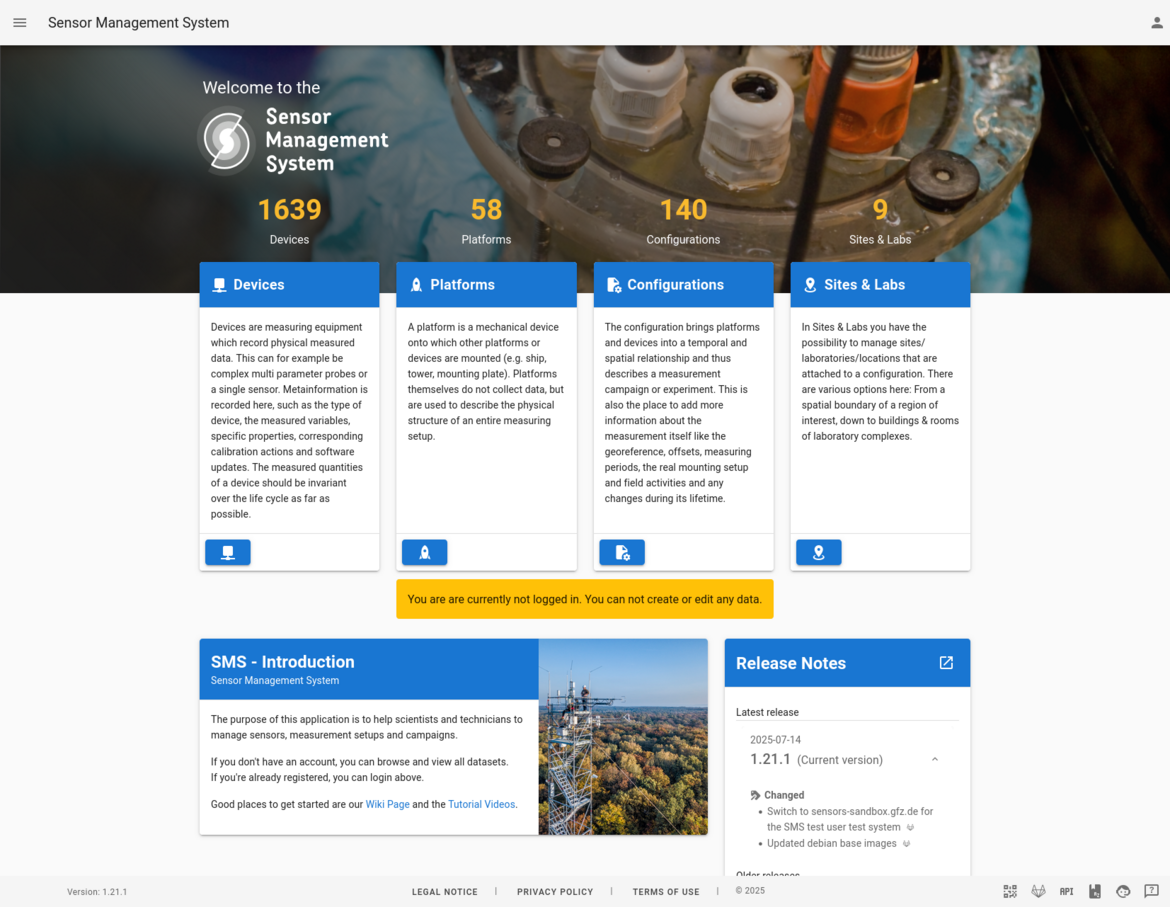The width and height of the screenshot is (1170, 907).
Task: Open devices via the Devices card's bottom button
Action: (228, 552)
